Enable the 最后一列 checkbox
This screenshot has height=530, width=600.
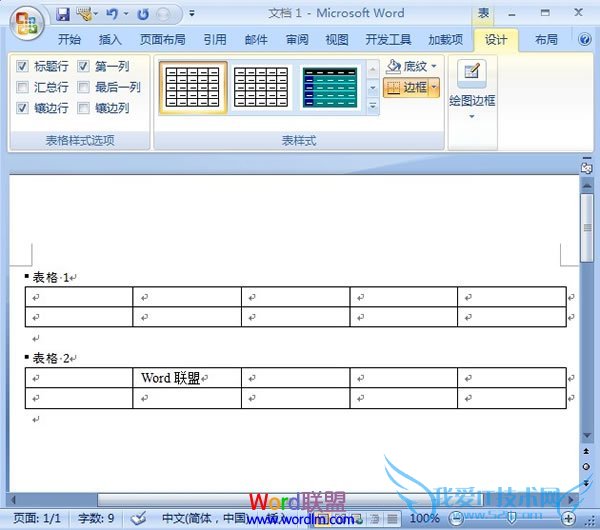point(83,88)
